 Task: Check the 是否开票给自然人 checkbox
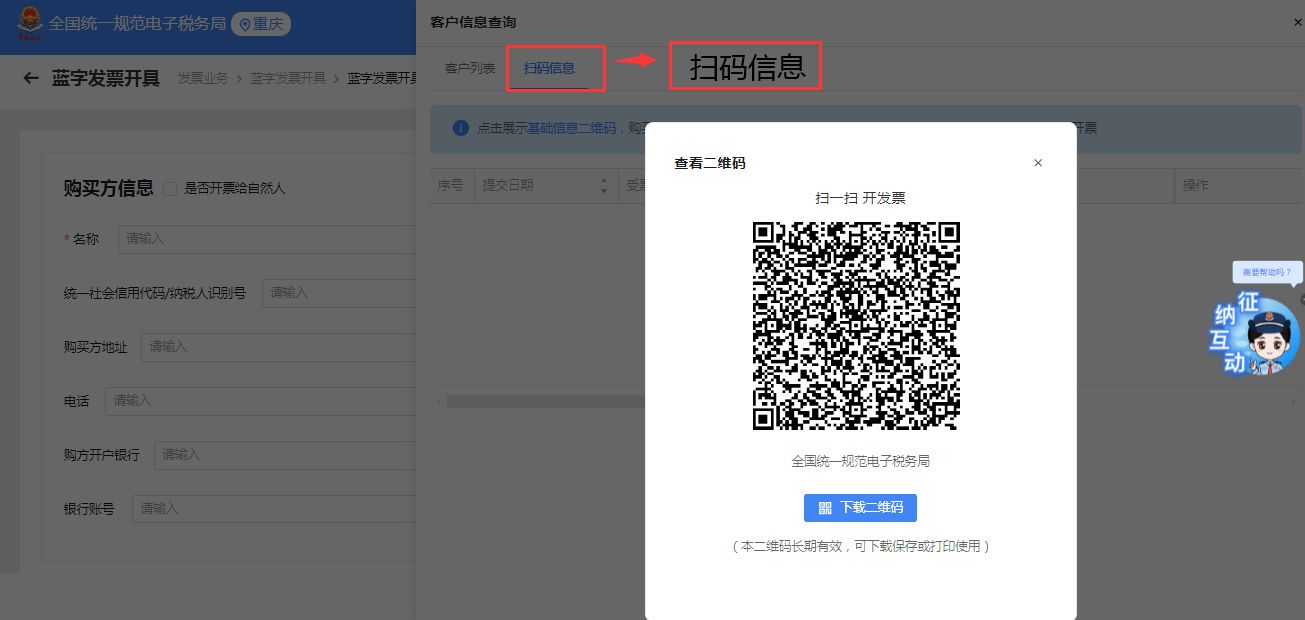(170, 188)
